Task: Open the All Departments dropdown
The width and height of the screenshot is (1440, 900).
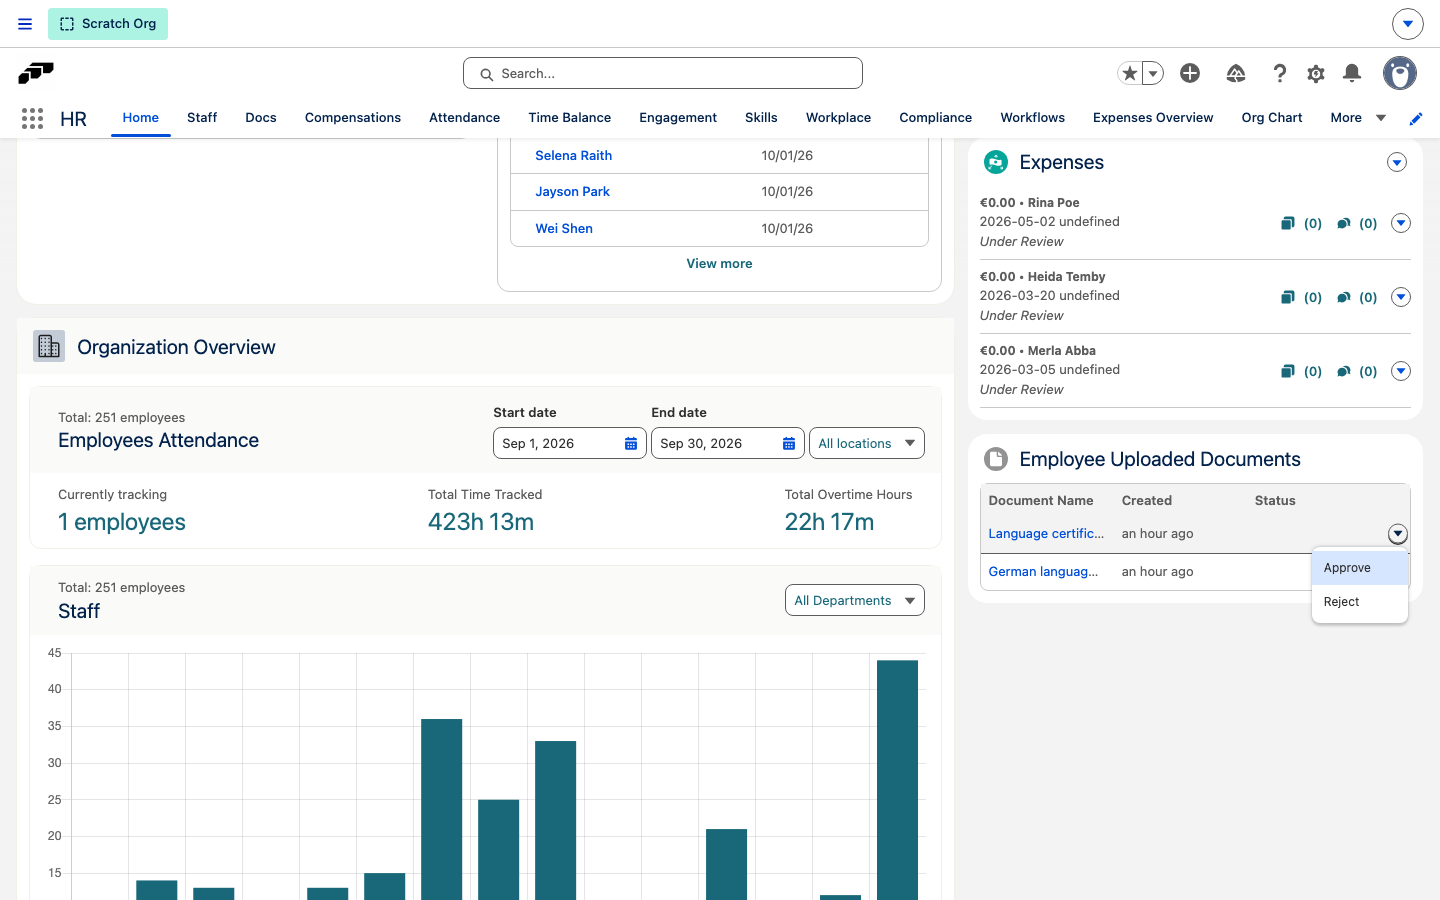Action: [x=854, y=600]
